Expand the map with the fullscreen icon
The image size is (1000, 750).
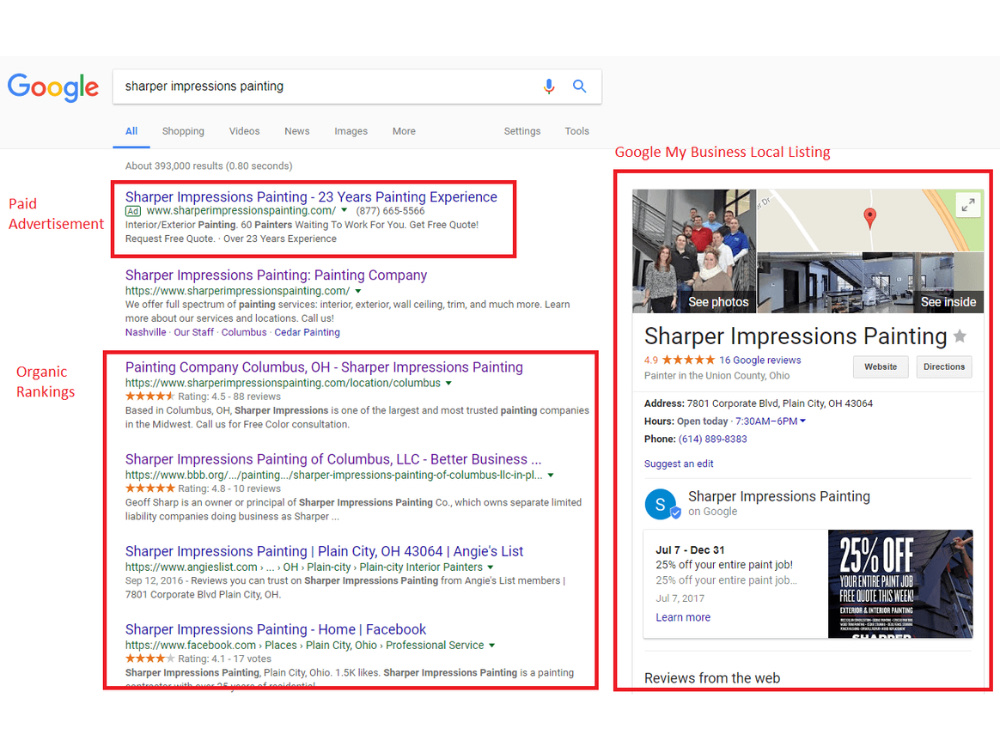click(x=968, y=205)
